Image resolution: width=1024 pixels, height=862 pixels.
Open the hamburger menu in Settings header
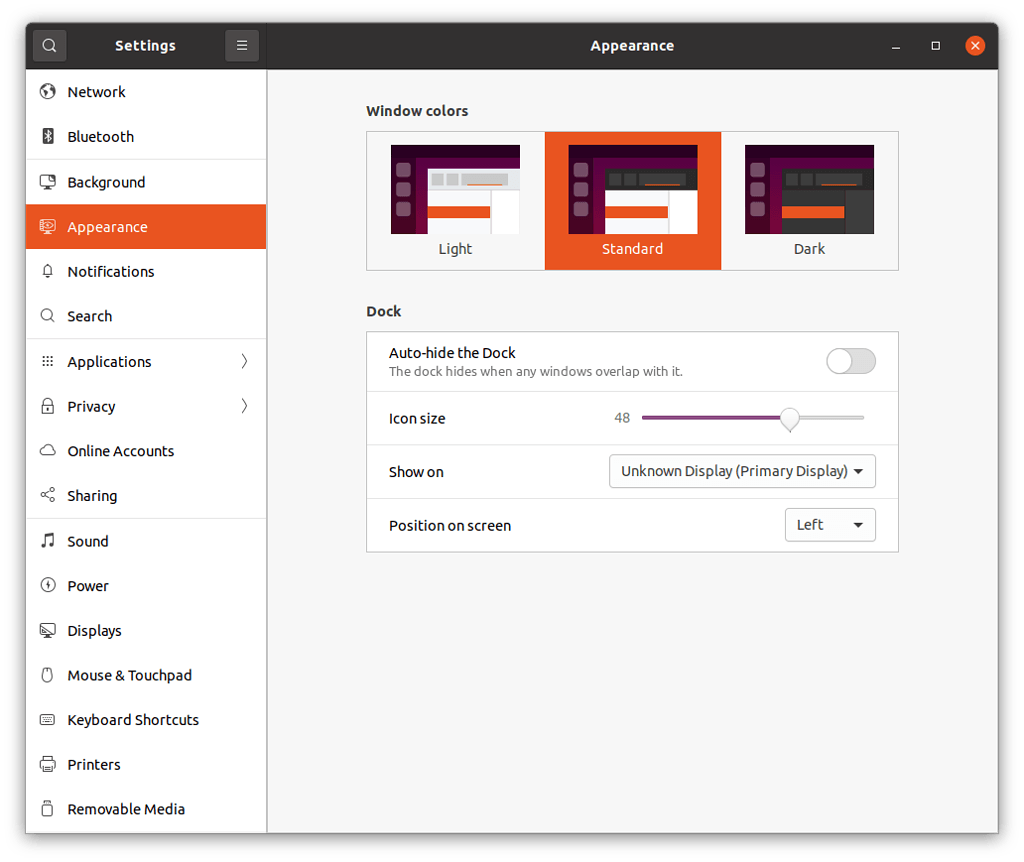(x=242, y=46)
